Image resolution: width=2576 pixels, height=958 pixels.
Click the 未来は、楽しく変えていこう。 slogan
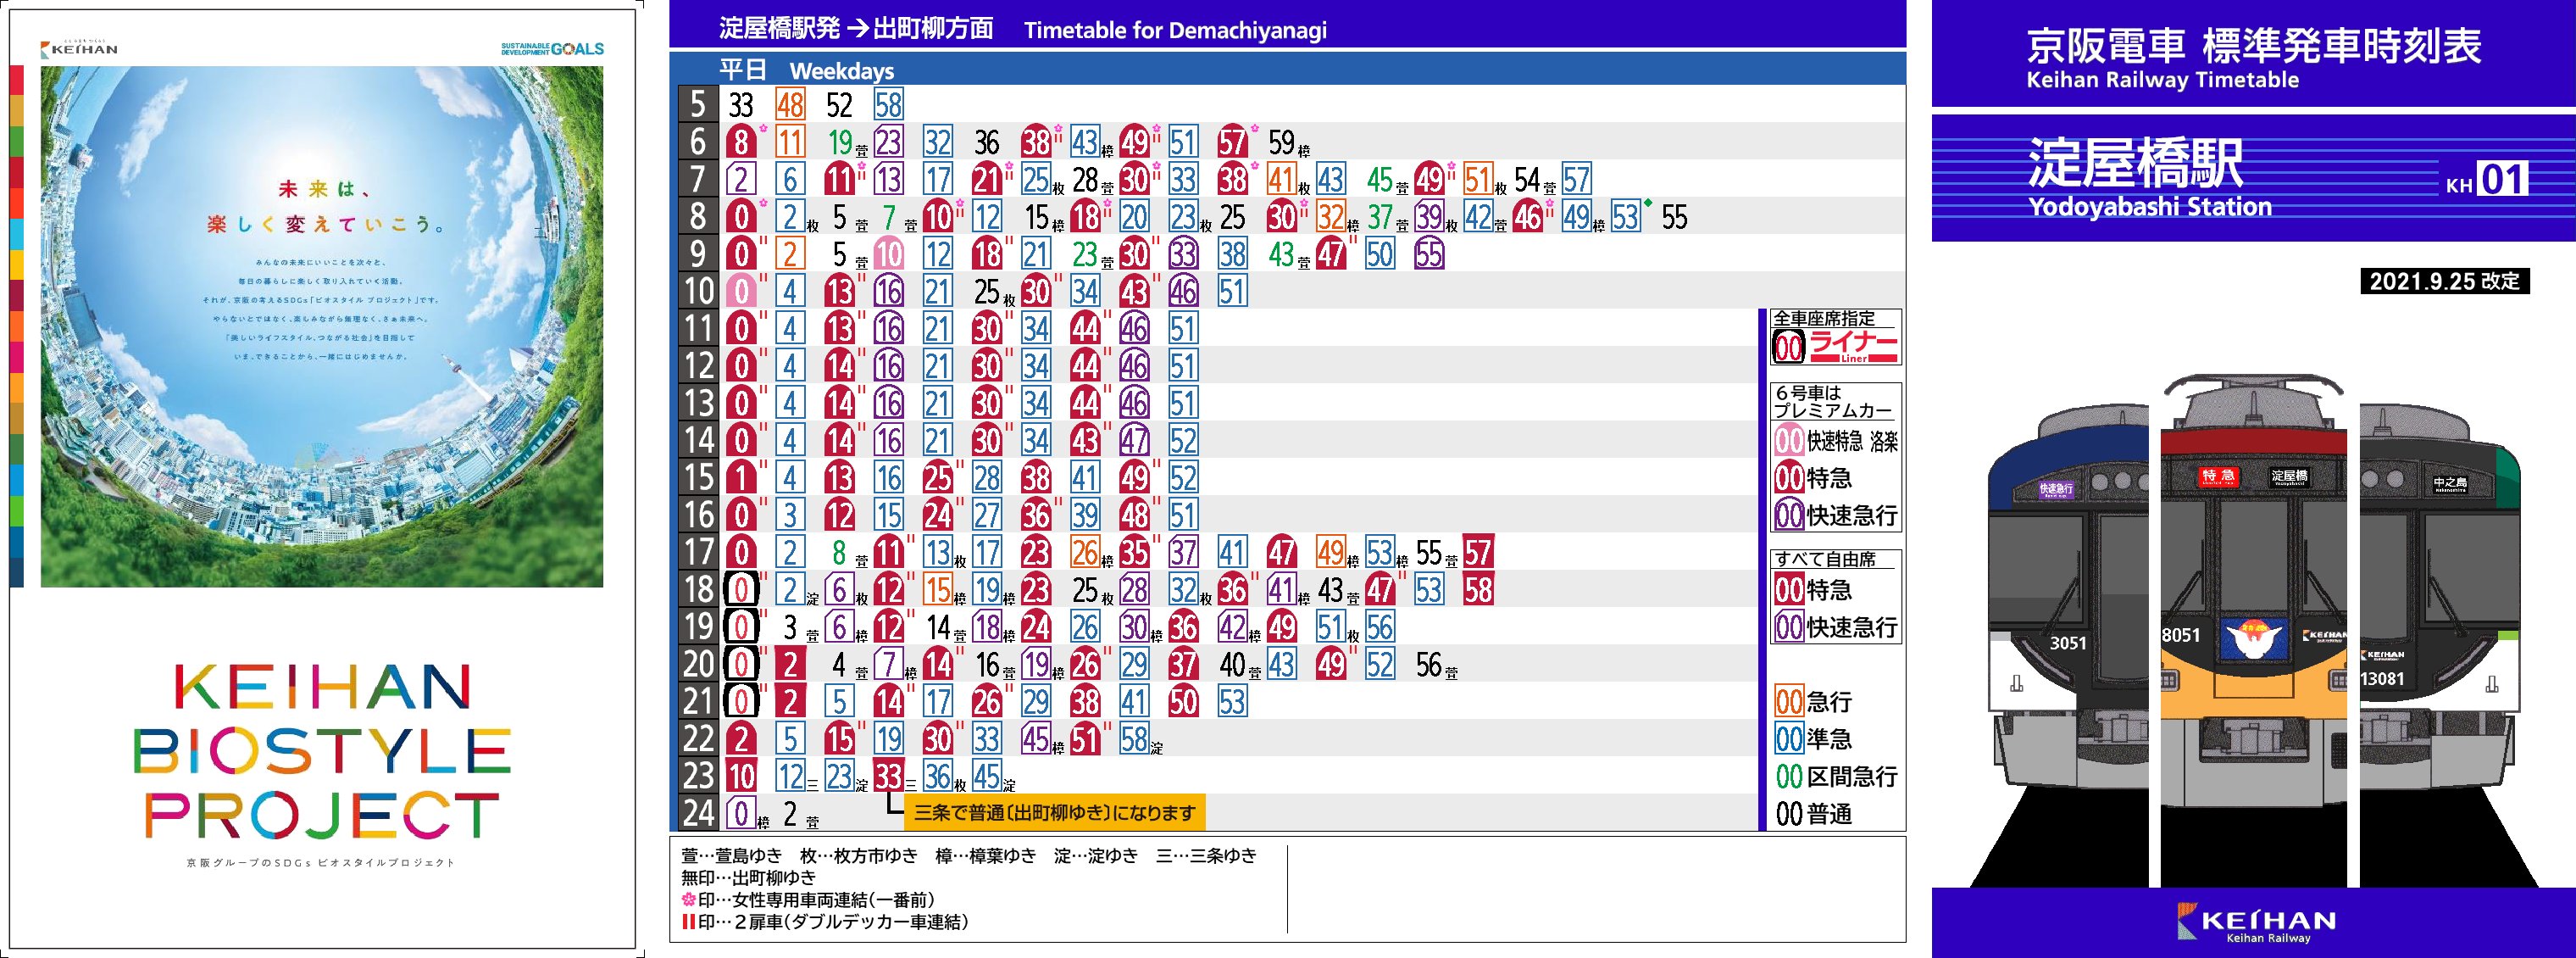tap(325, 207)
